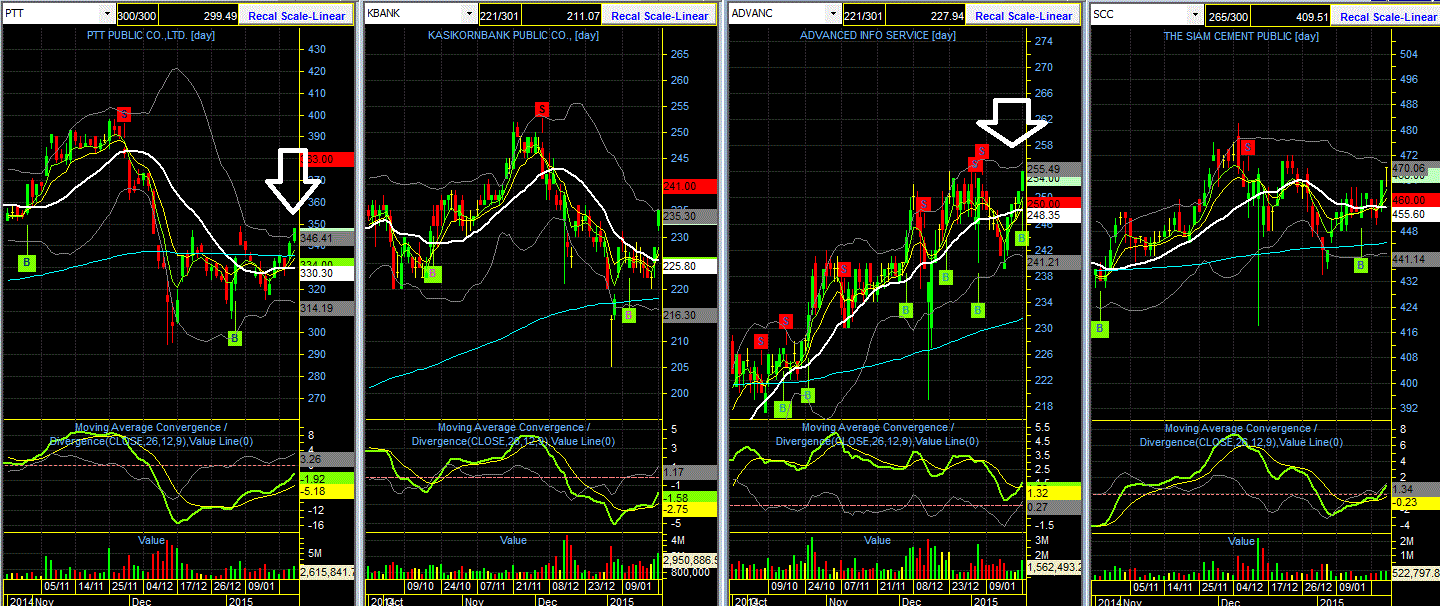Click the 235.30 price label on KBANK
Viewport: 1440px width, 606px height.
click(x=691, y=216)
